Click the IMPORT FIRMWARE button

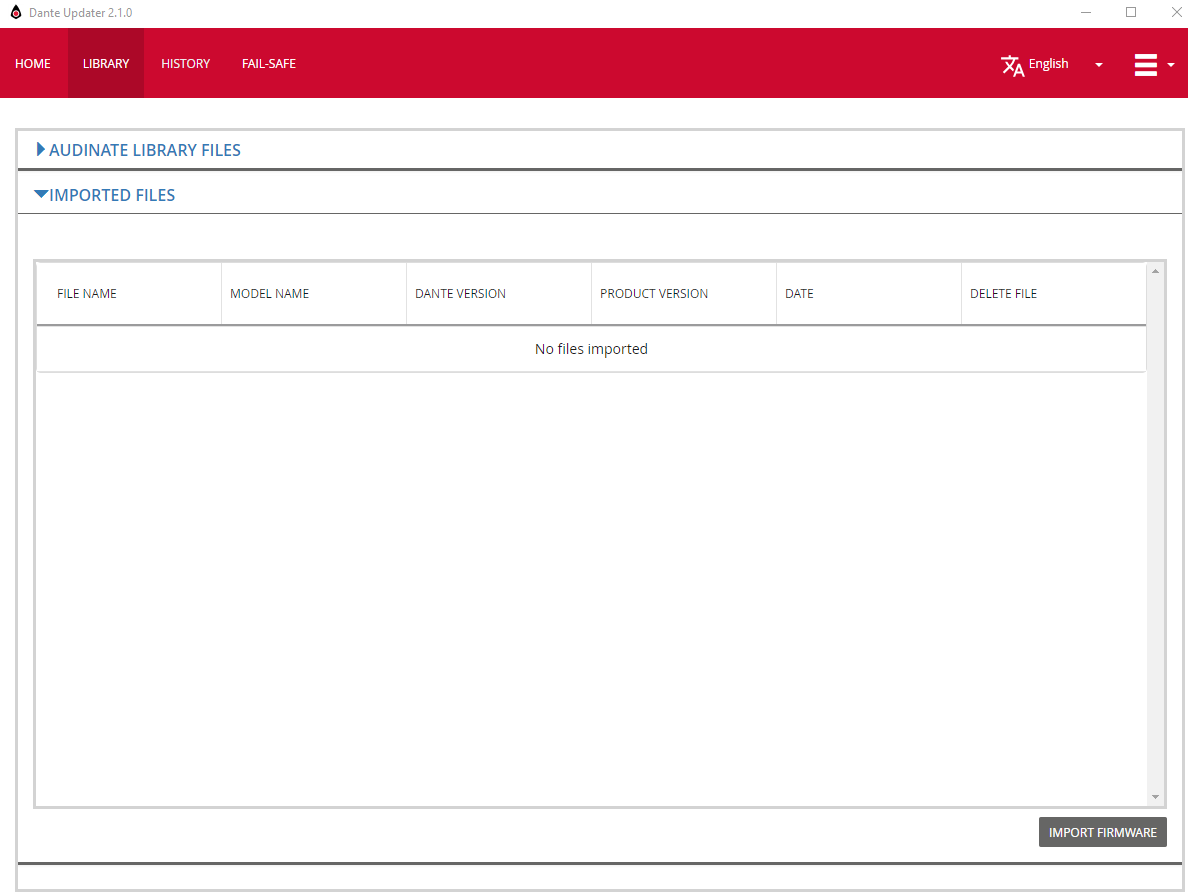(1102, 832)
